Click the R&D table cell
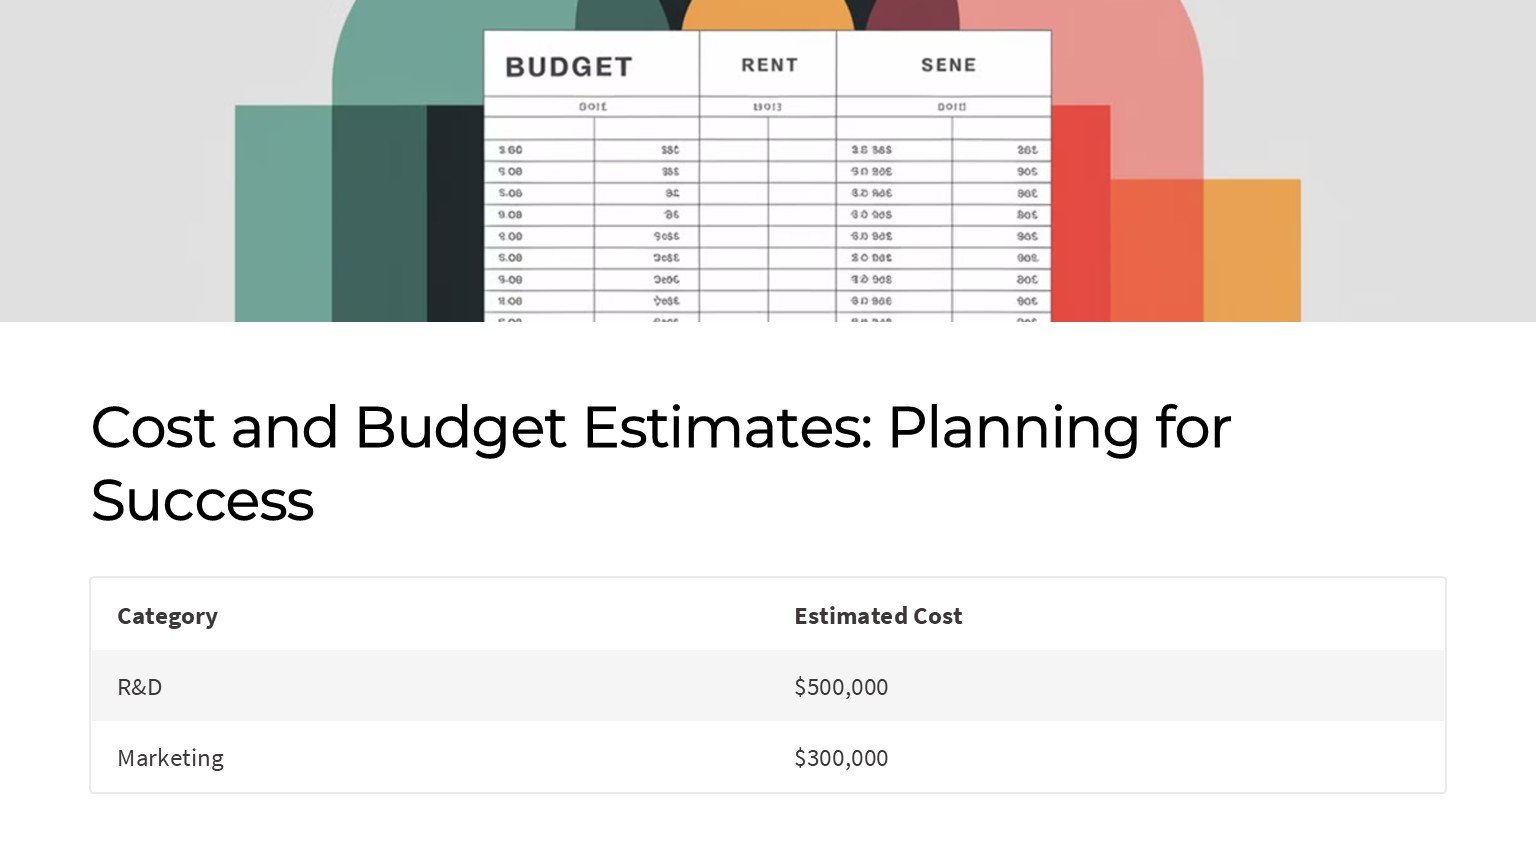 (140, 687)
